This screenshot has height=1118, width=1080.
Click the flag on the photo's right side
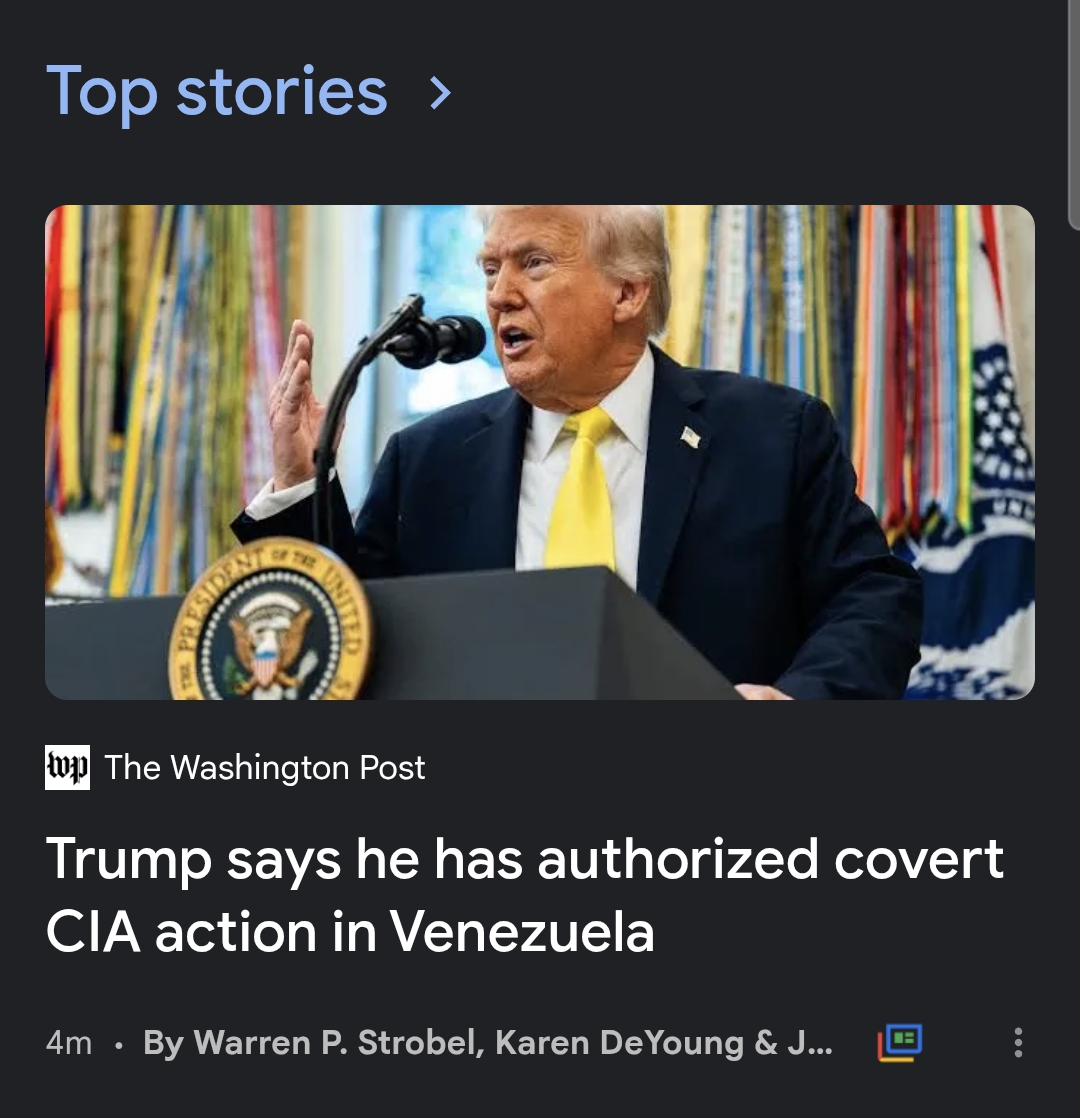pos(984,513)
